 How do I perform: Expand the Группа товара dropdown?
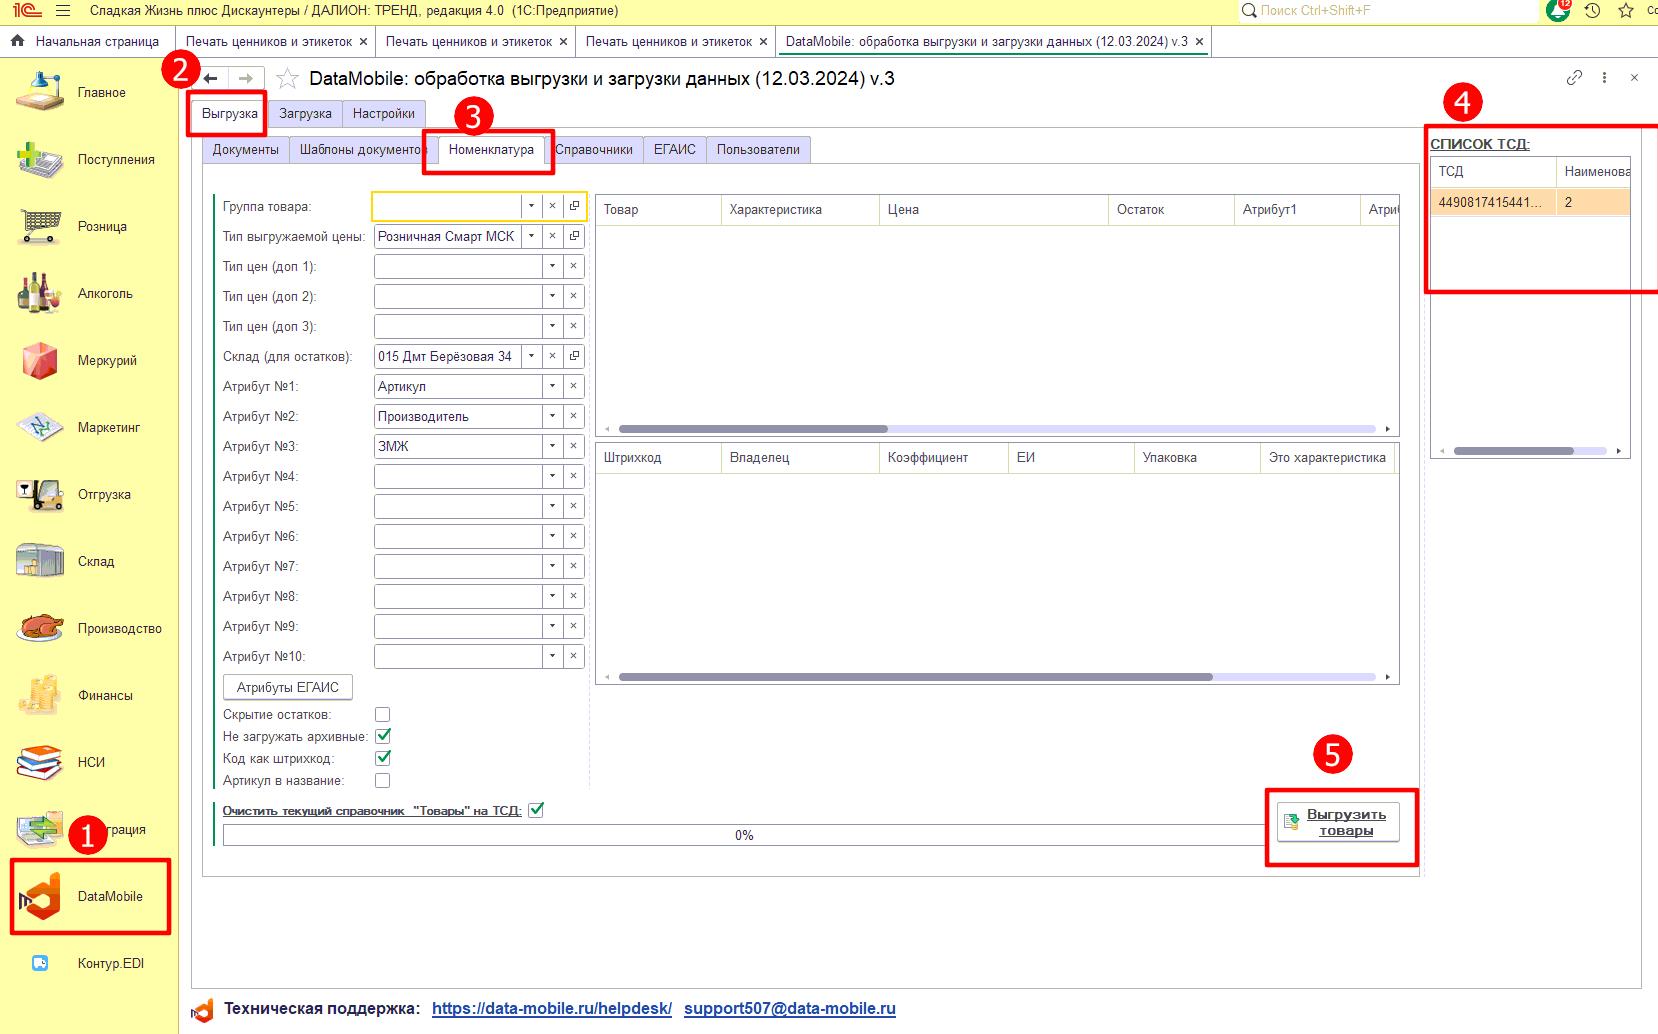tap(531, 206)
